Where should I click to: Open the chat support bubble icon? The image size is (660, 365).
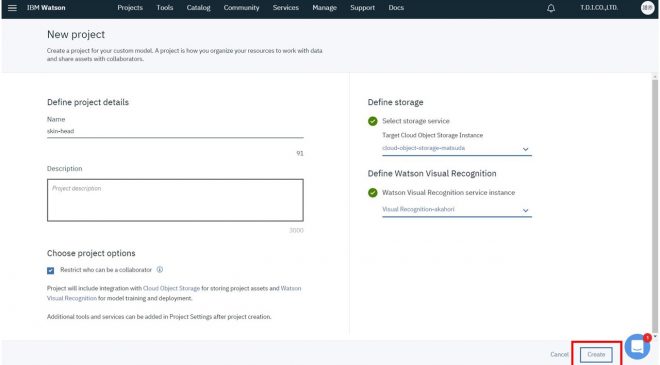[637, 346]
